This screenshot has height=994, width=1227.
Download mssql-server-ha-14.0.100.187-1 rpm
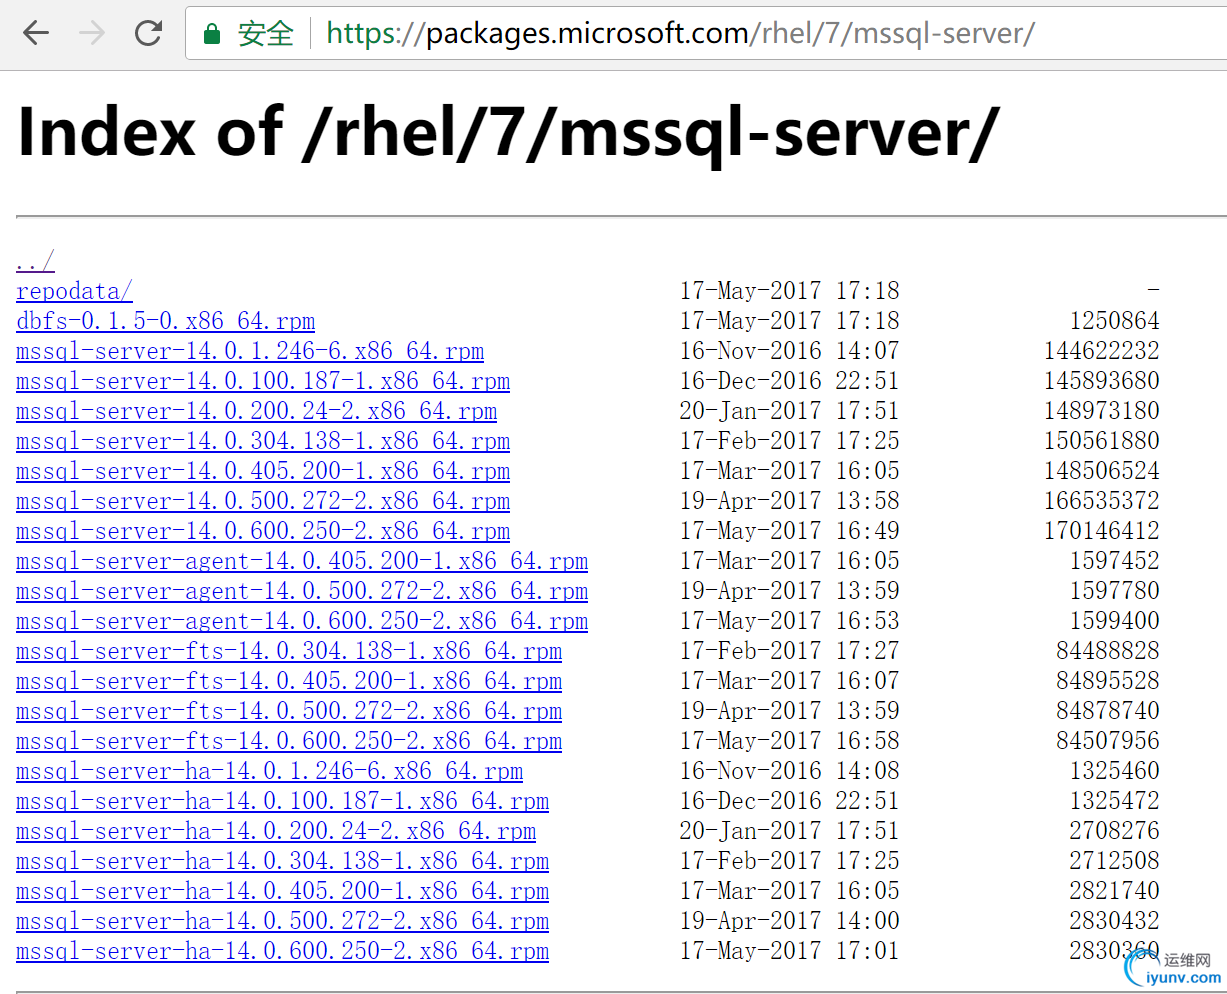pos(282,801)
